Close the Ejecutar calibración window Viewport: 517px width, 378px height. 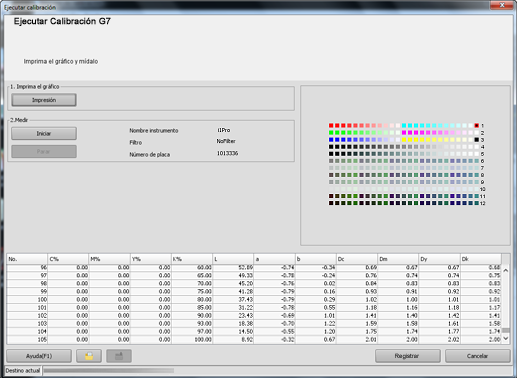501,5
